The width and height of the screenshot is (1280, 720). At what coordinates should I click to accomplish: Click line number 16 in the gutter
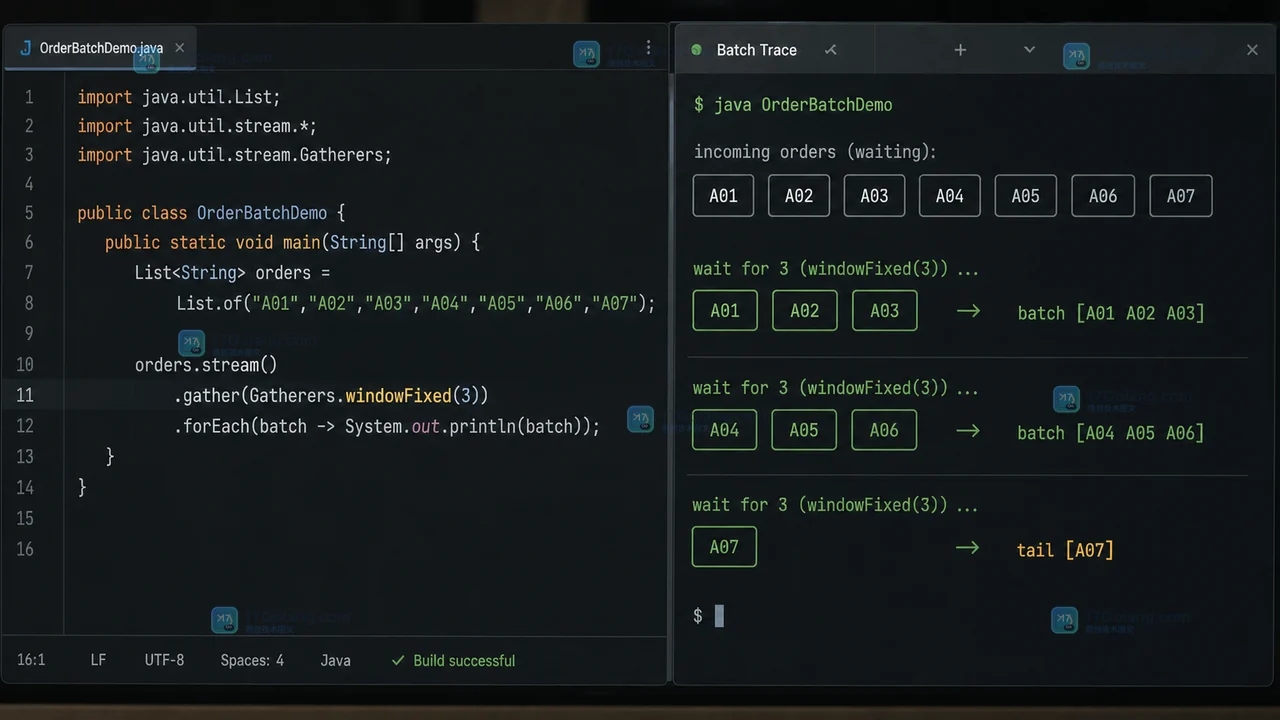25,549
